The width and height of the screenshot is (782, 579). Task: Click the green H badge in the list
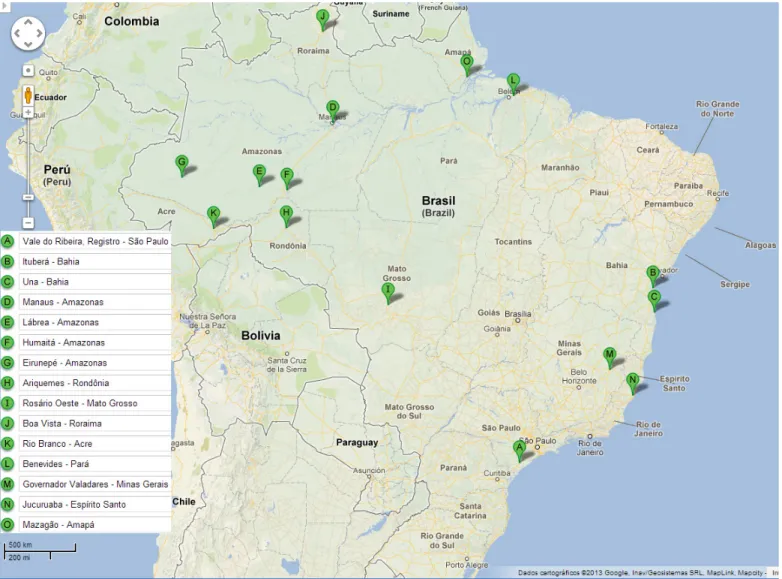[7, 383]
